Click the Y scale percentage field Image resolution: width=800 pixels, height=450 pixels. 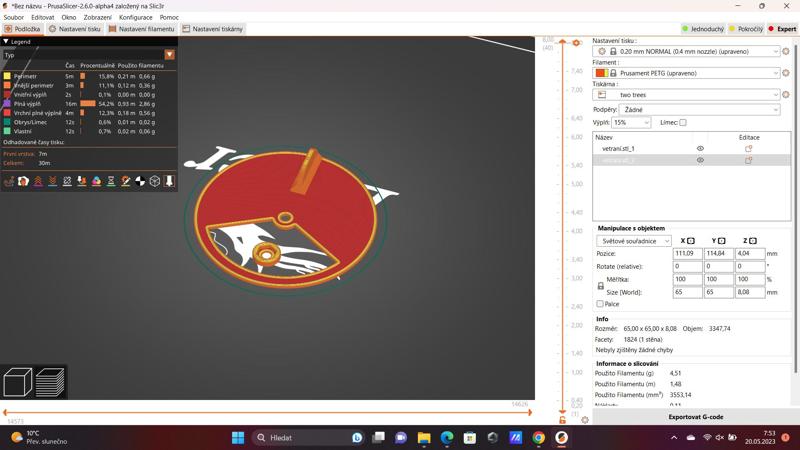click(719, 280)
